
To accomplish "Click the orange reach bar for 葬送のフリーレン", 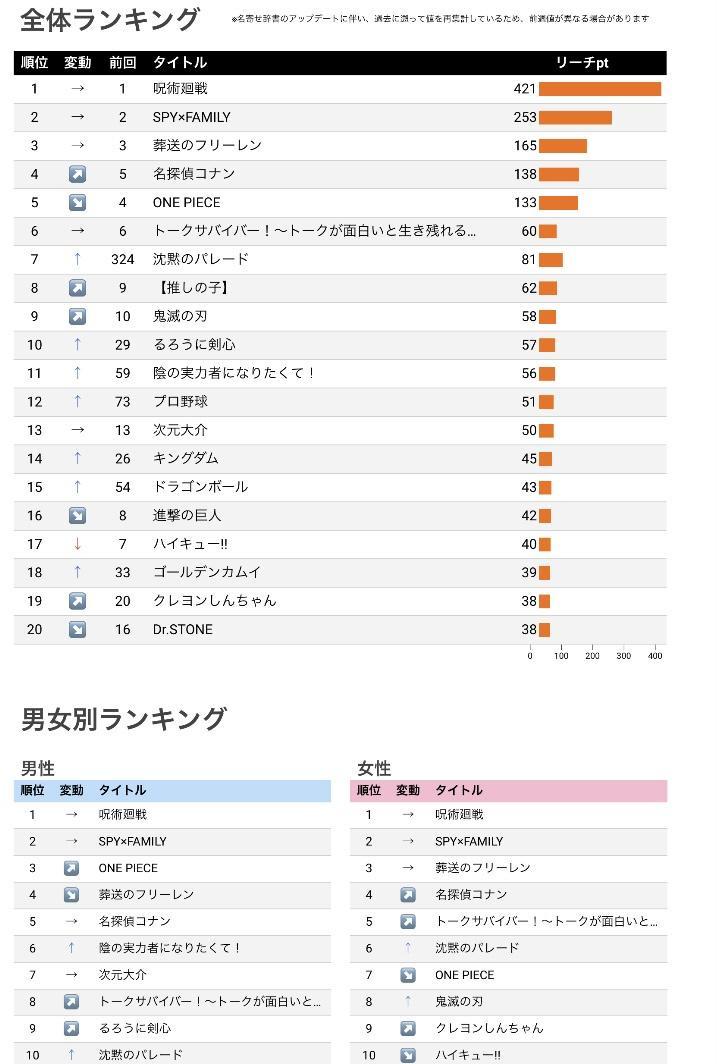I will pos(563,146).
